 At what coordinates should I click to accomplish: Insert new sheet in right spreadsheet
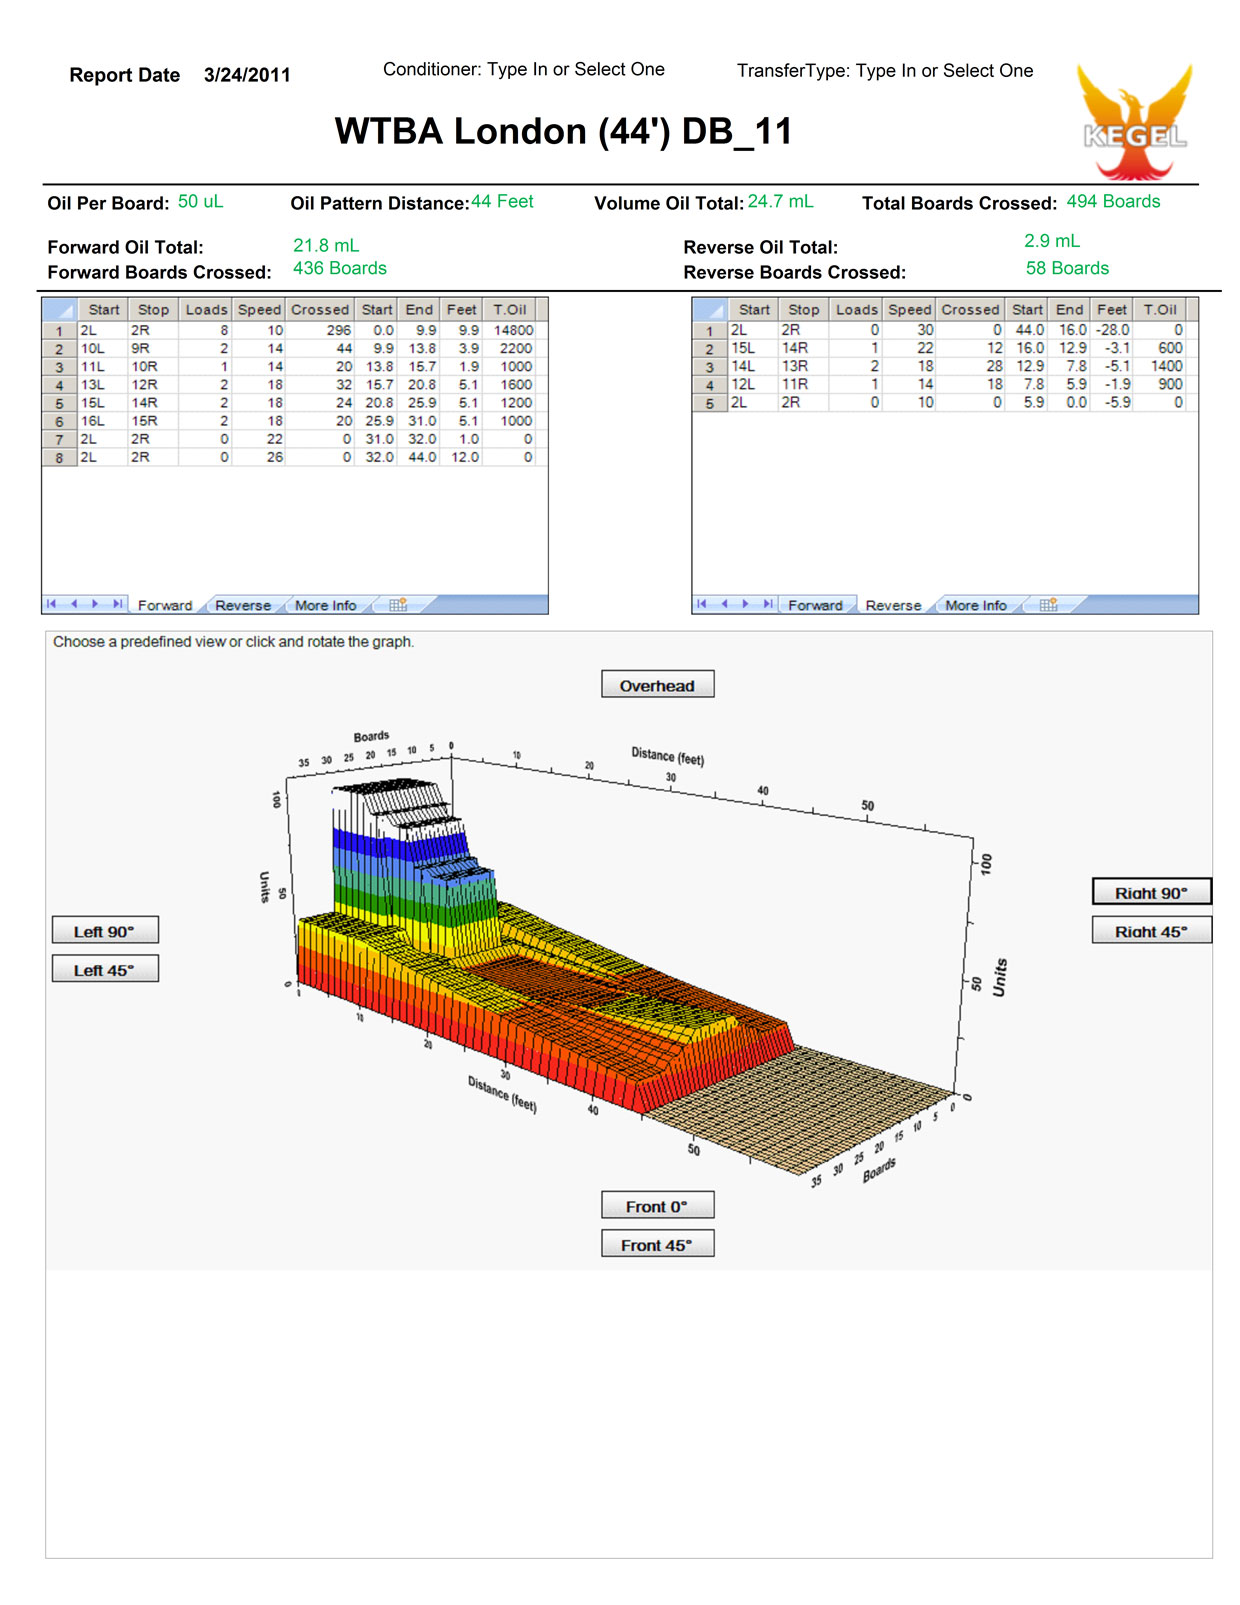(x=1048, y=605)
